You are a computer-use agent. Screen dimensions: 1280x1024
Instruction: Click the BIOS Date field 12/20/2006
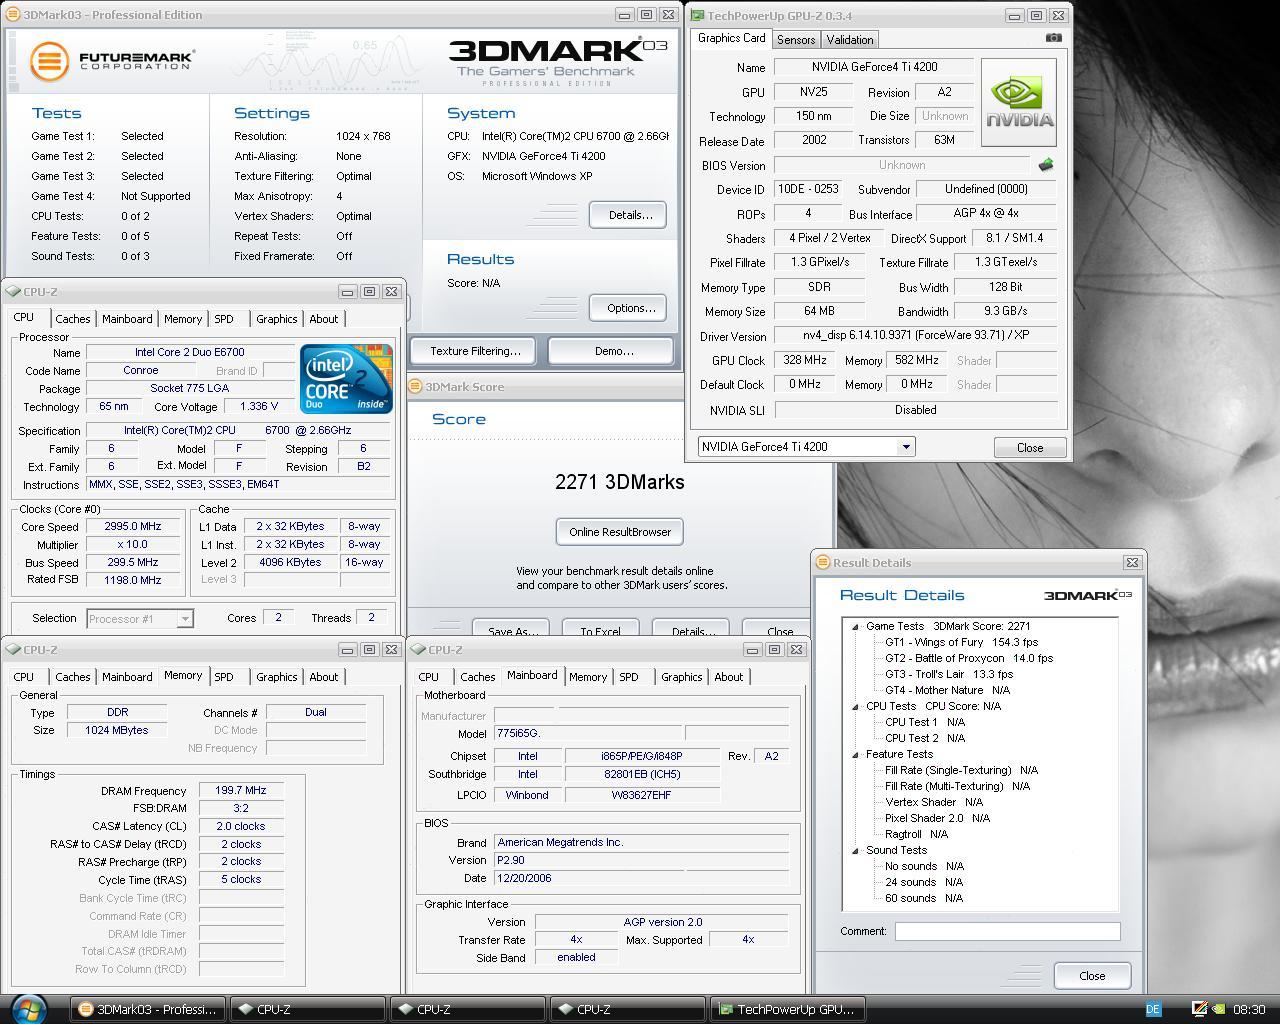pyautogui.click(x=641, y=879)
